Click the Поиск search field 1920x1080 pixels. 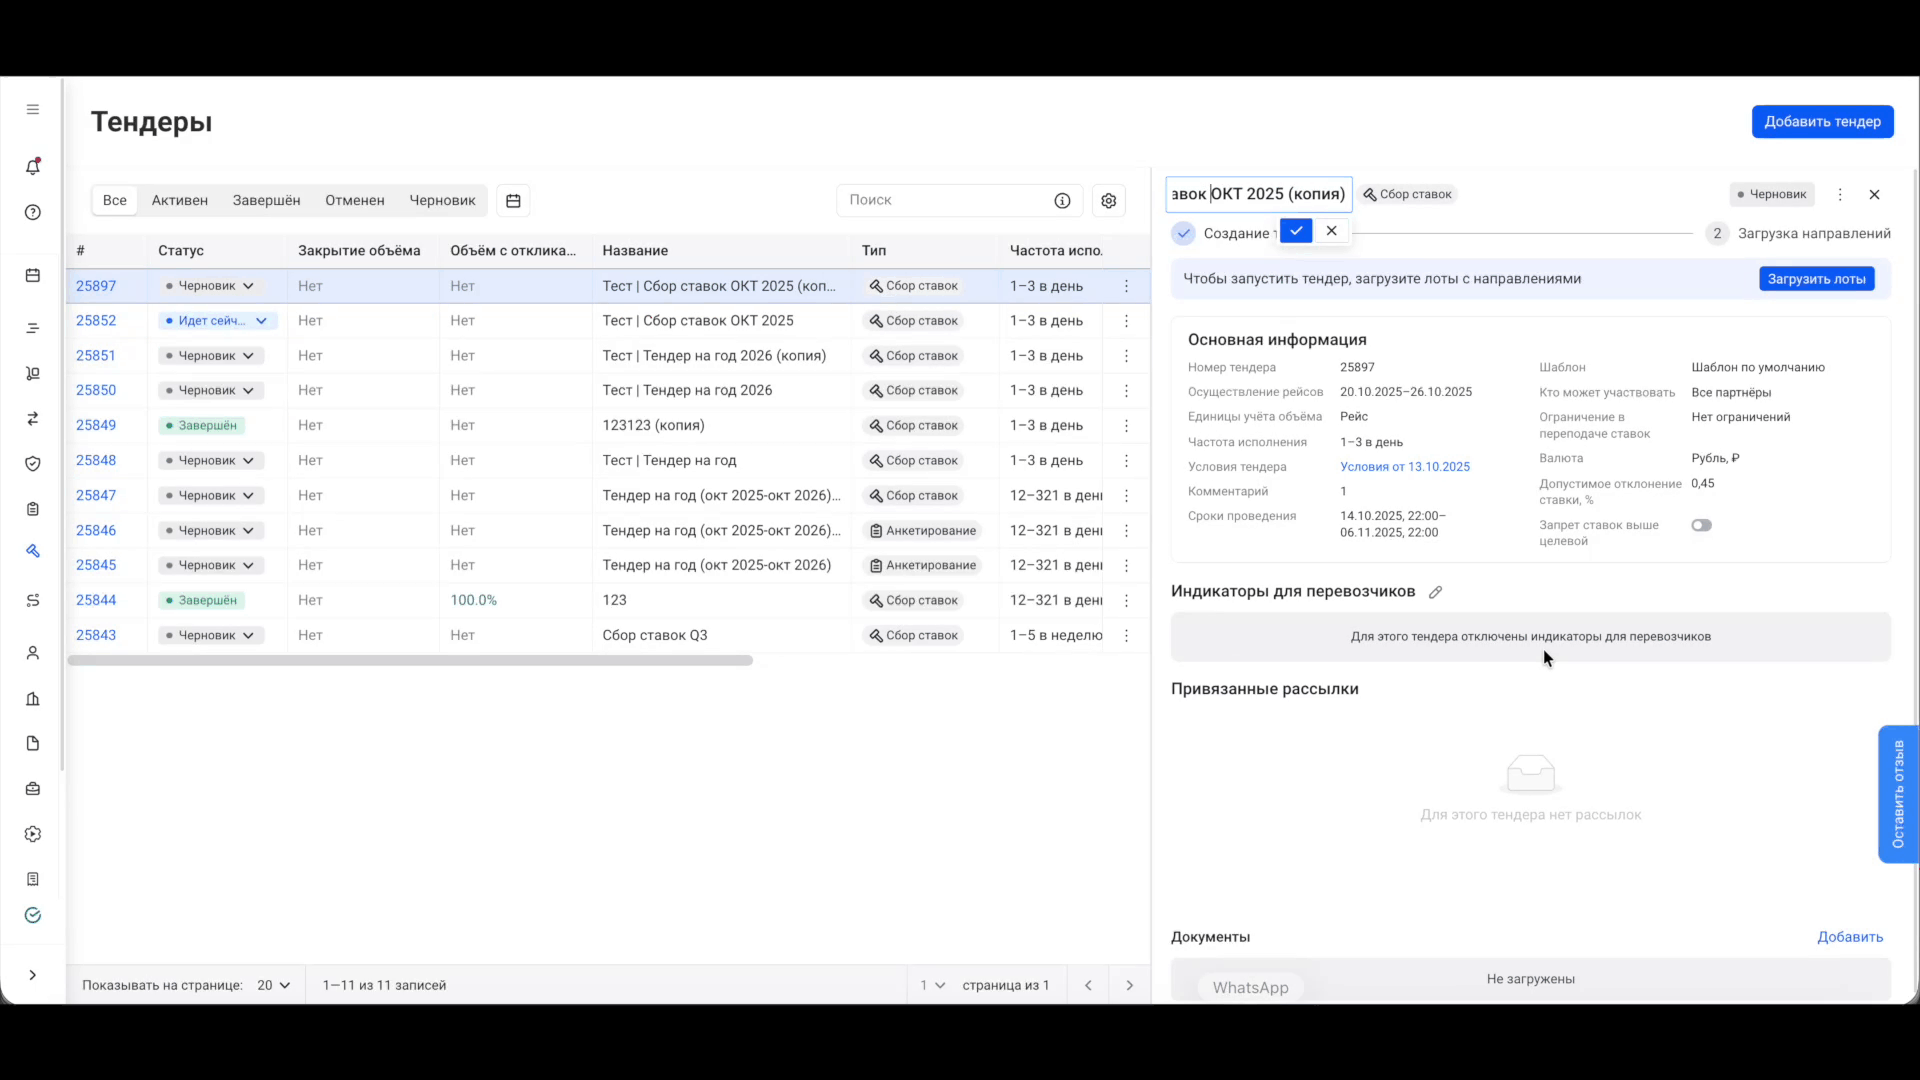click(x=940, y=200)
